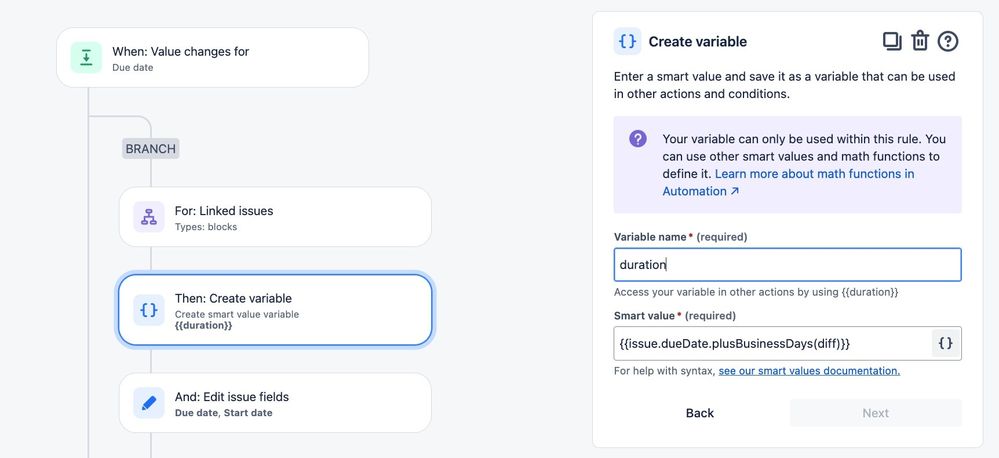Delete component via trash icon
The height and width of the screenshot is (458, 999).
click(x=920, y=41)
